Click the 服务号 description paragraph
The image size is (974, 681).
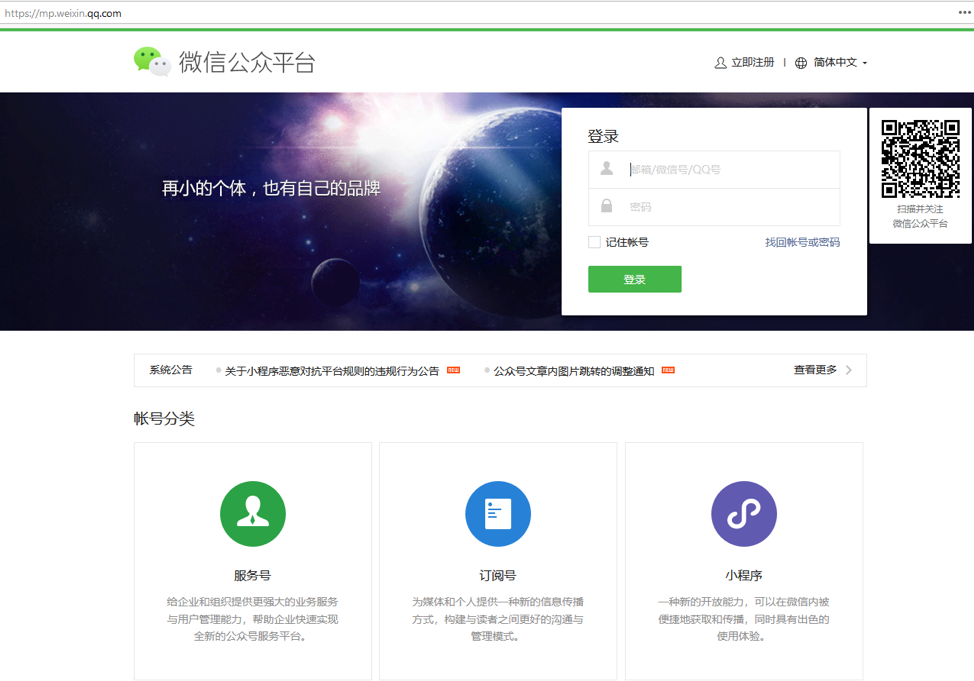(x=252, y=619)
